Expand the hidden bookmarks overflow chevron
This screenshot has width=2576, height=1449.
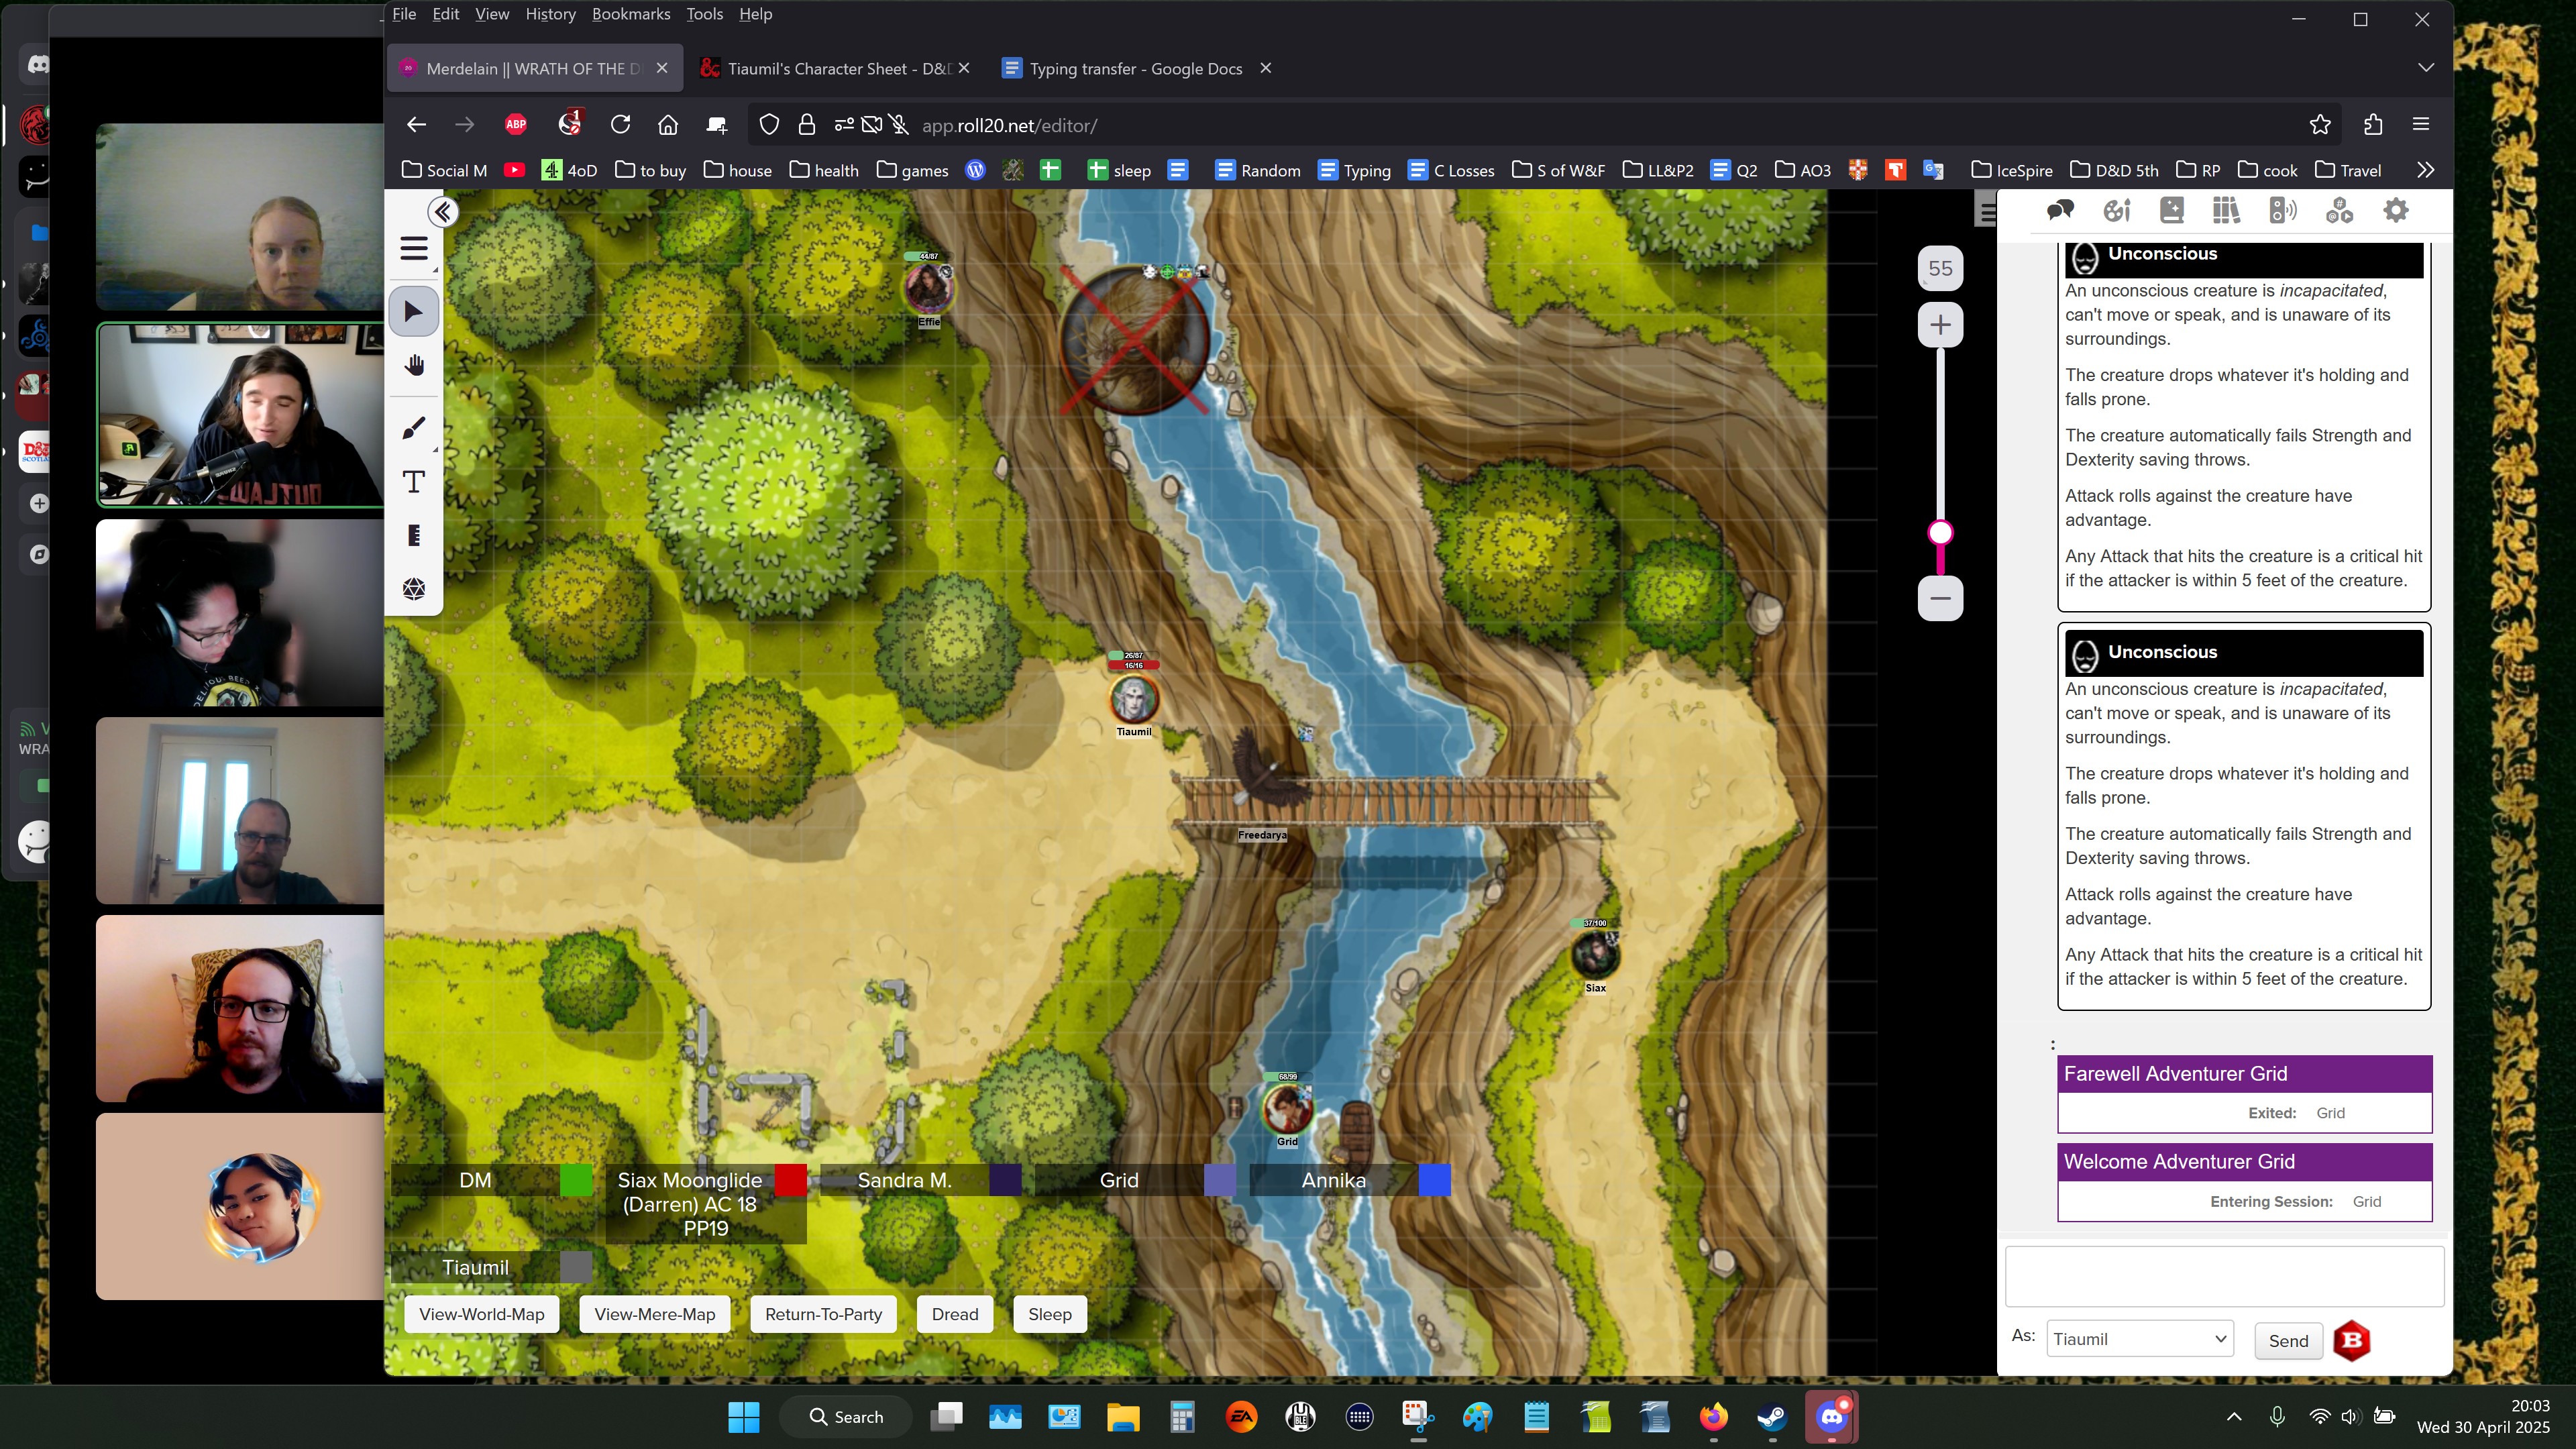pos(2425,170)
